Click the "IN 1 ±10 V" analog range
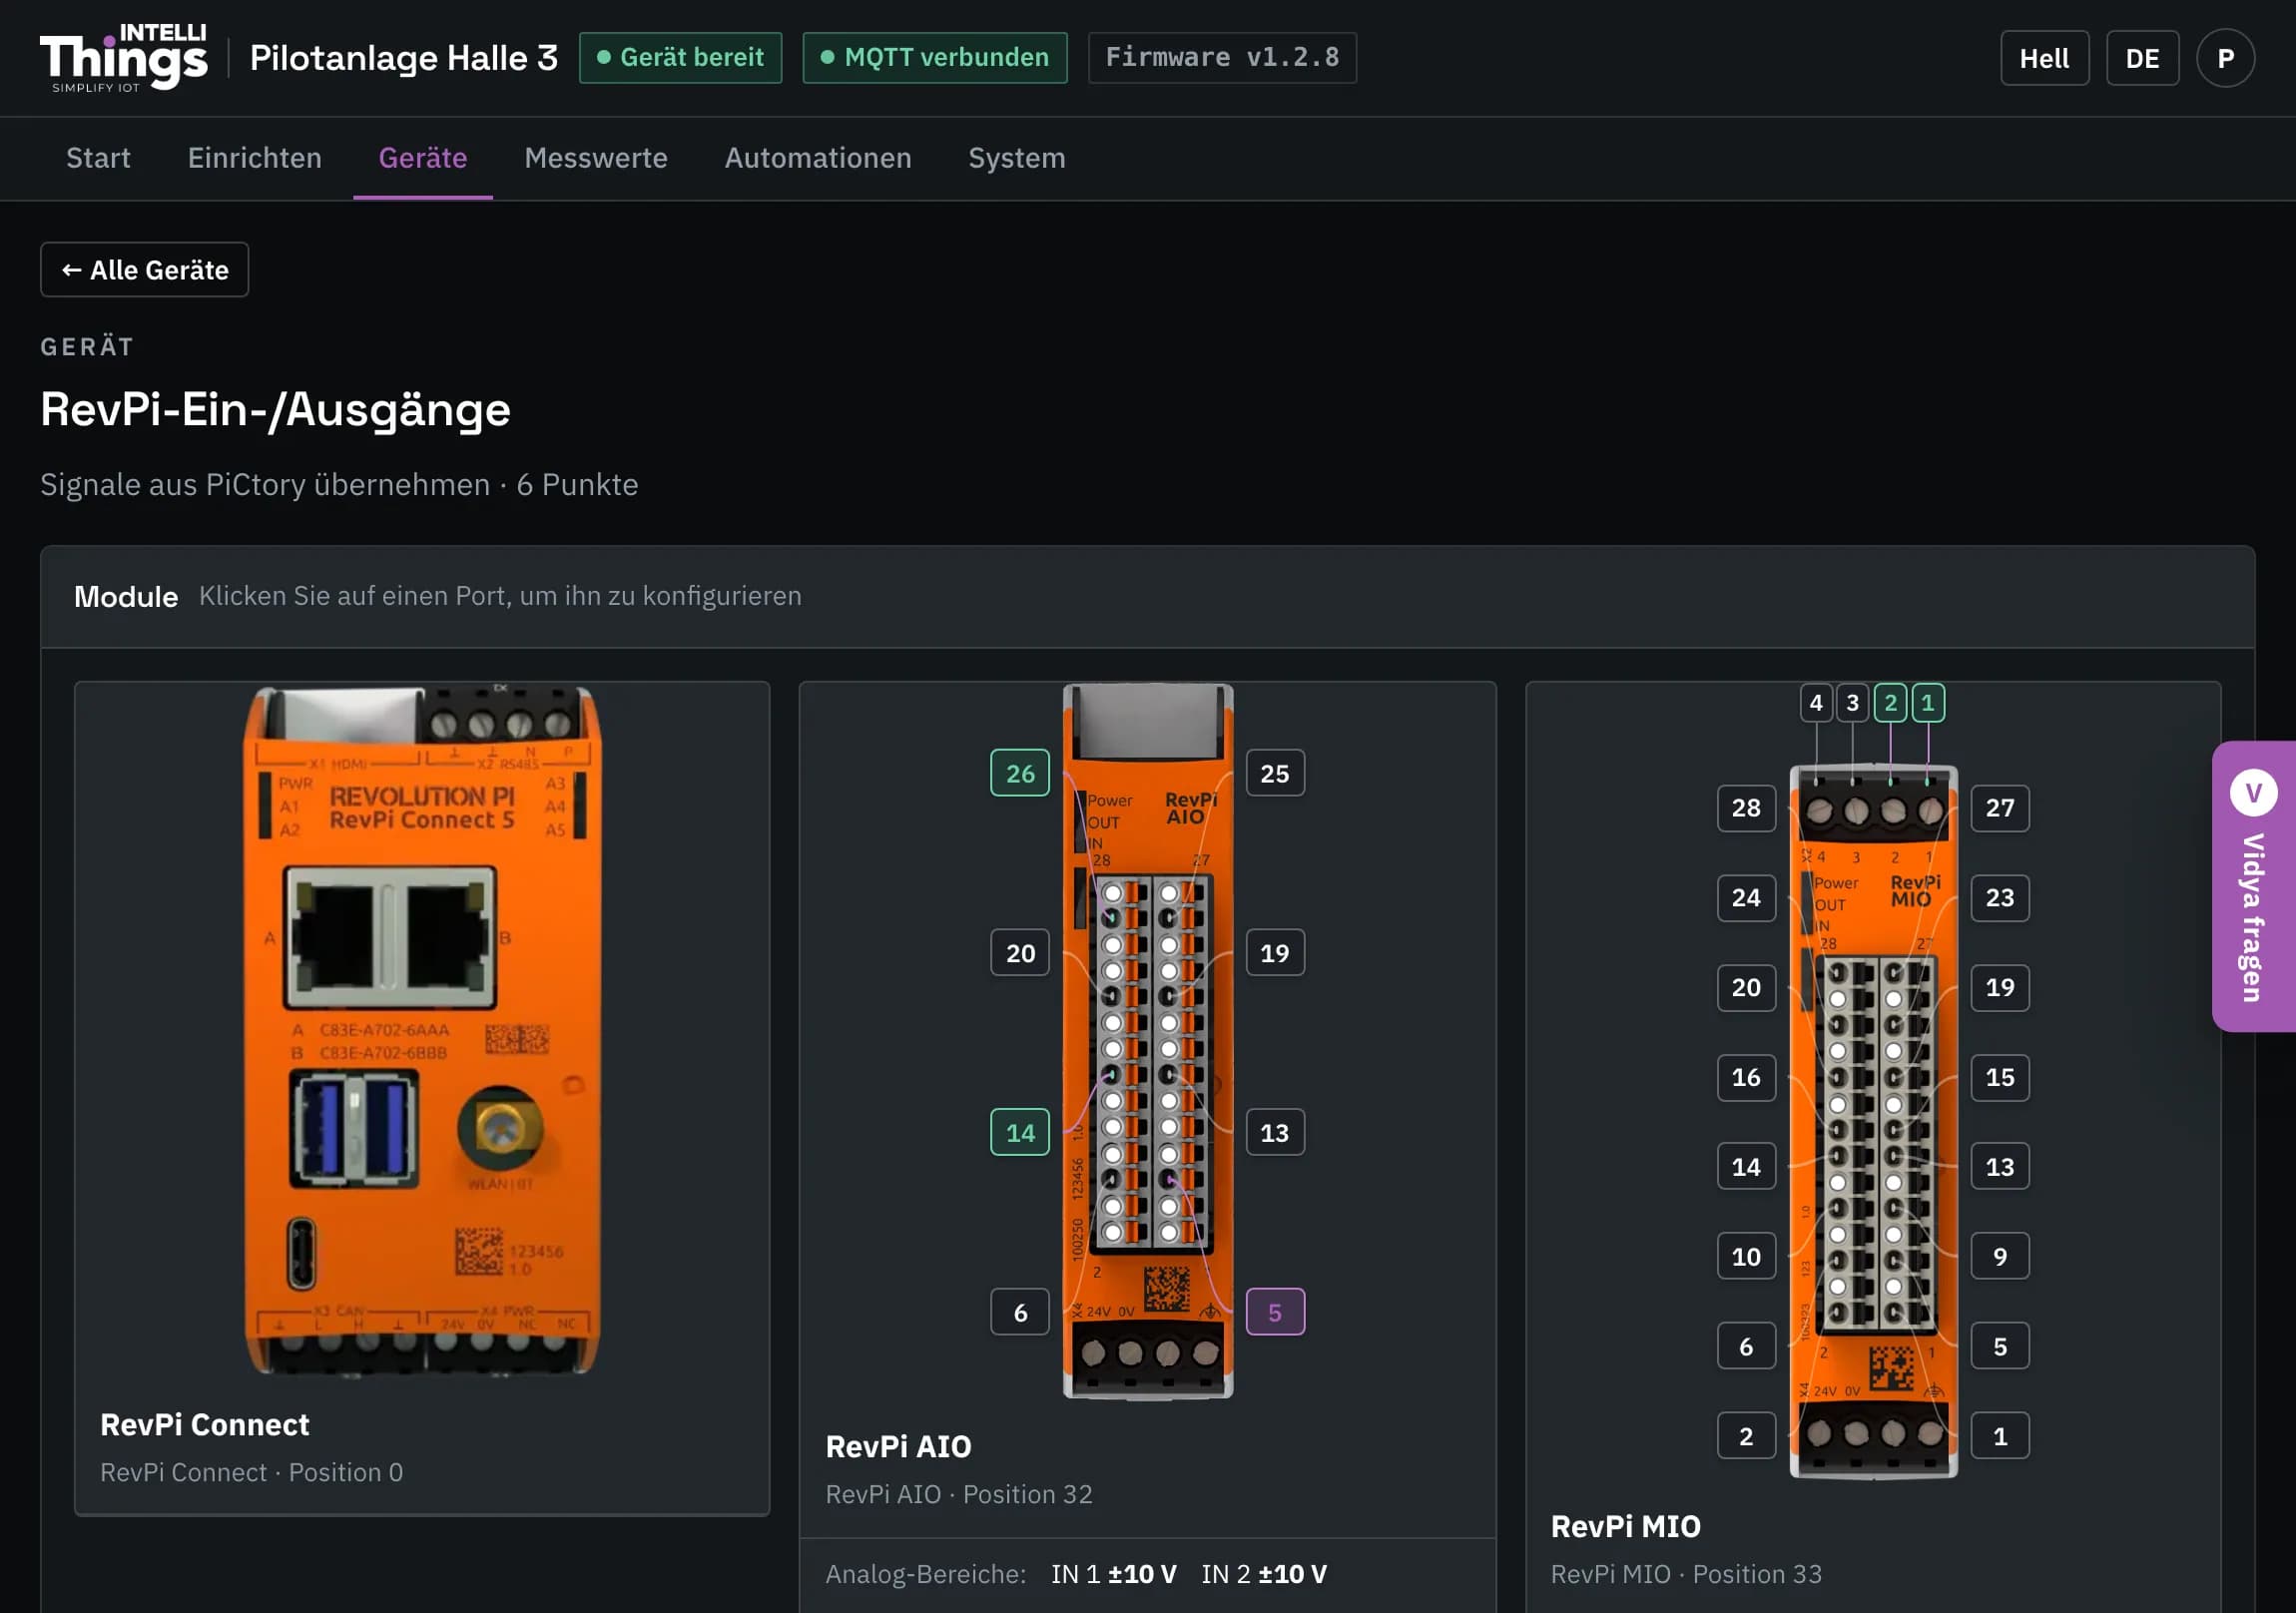The height and width of the screenshot is (1613, 2296). 1114,1574
